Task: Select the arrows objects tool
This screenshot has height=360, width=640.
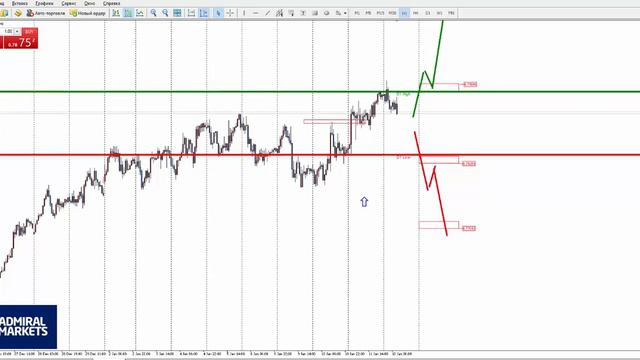Action: coord(338,13)
